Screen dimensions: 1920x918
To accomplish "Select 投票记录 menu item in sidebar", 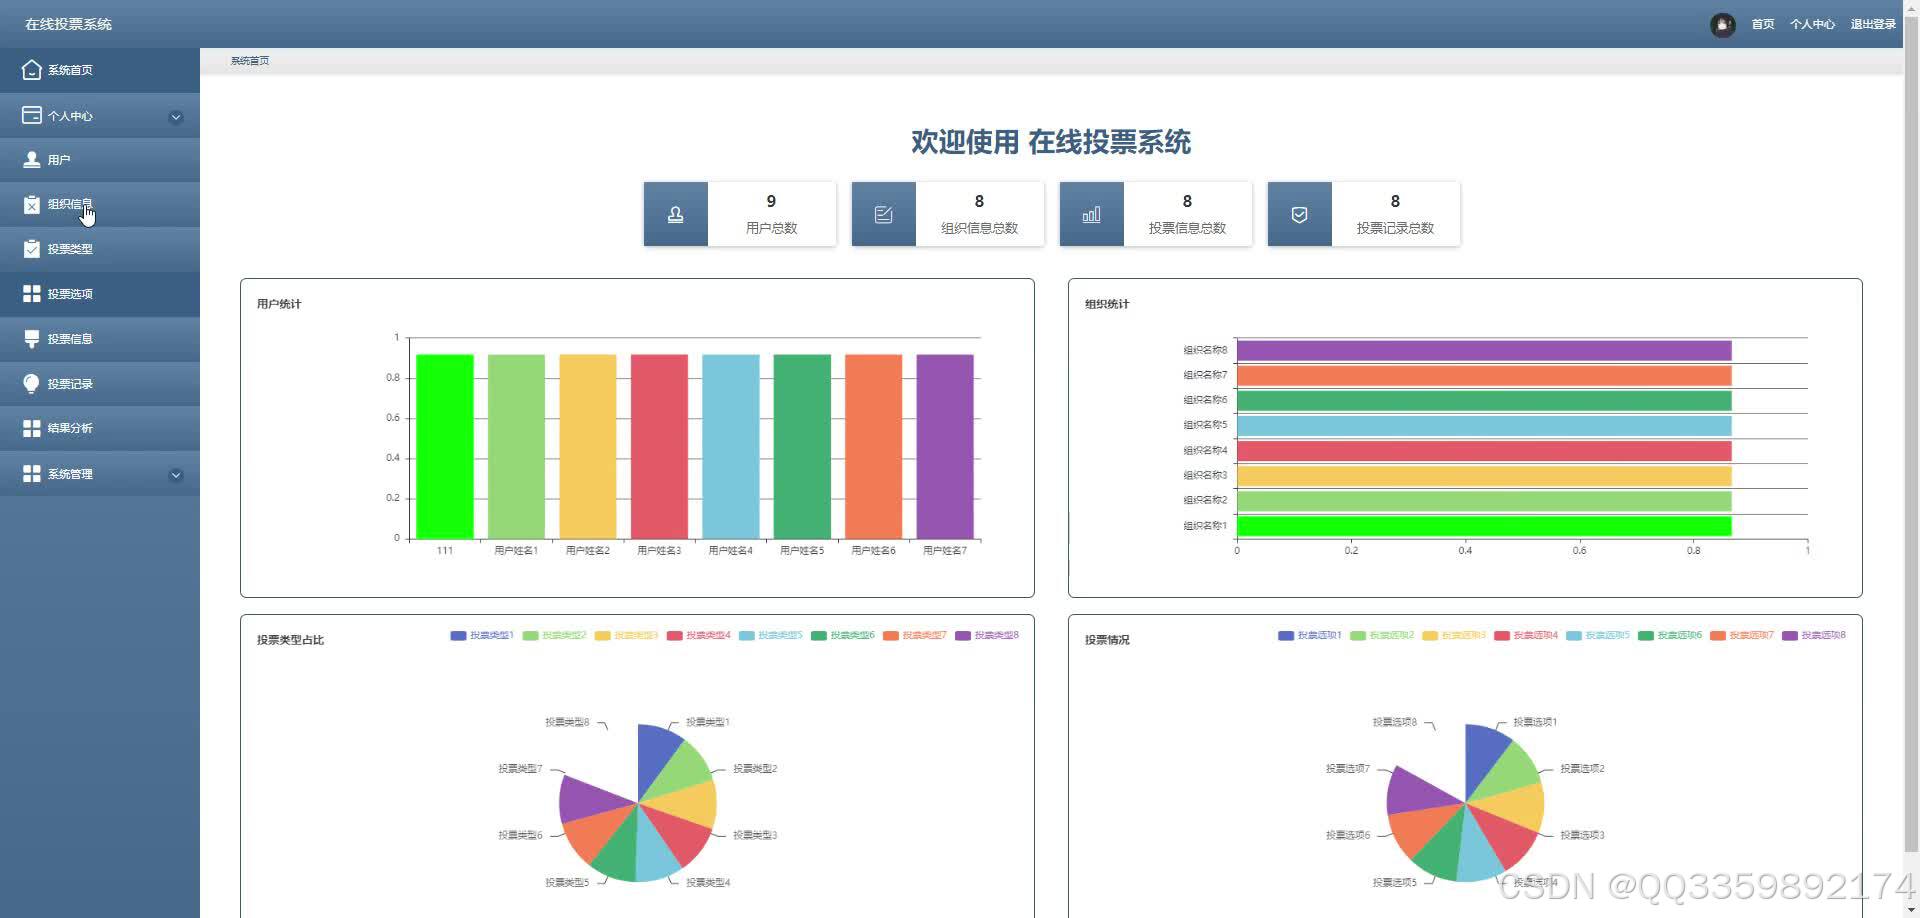I will (x=100, y=383).
